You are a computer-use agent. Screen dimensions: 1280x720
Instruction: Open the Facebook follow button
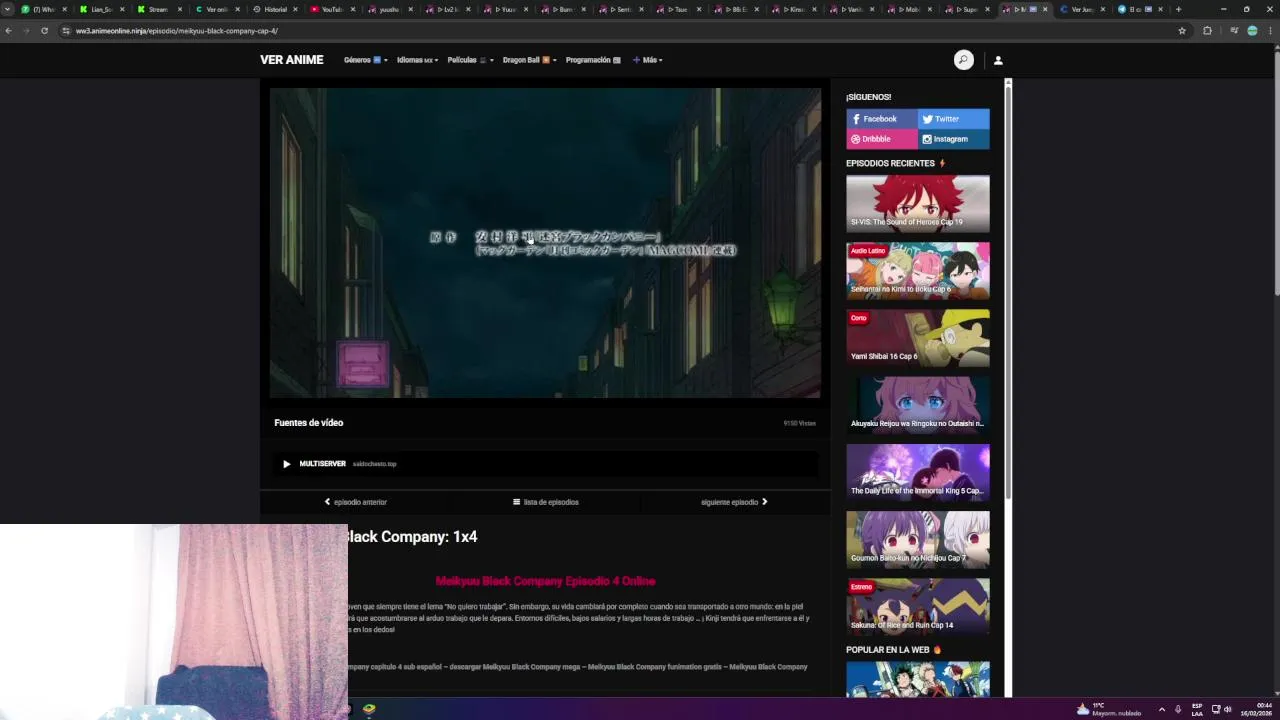[882, 119]
